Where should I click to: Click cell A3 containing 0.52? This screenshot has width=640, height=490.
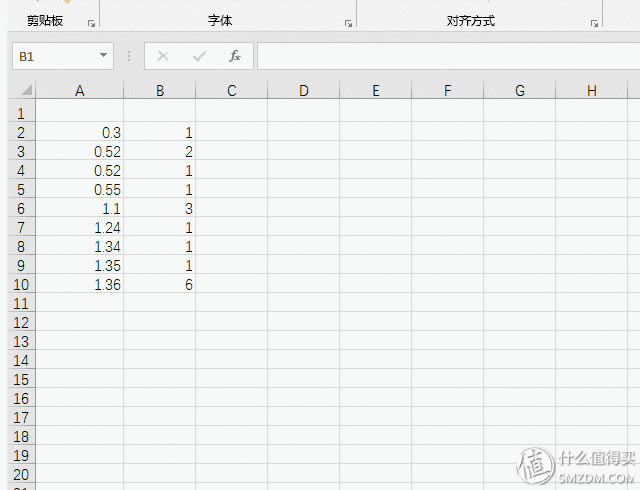(x=80, y=151)
